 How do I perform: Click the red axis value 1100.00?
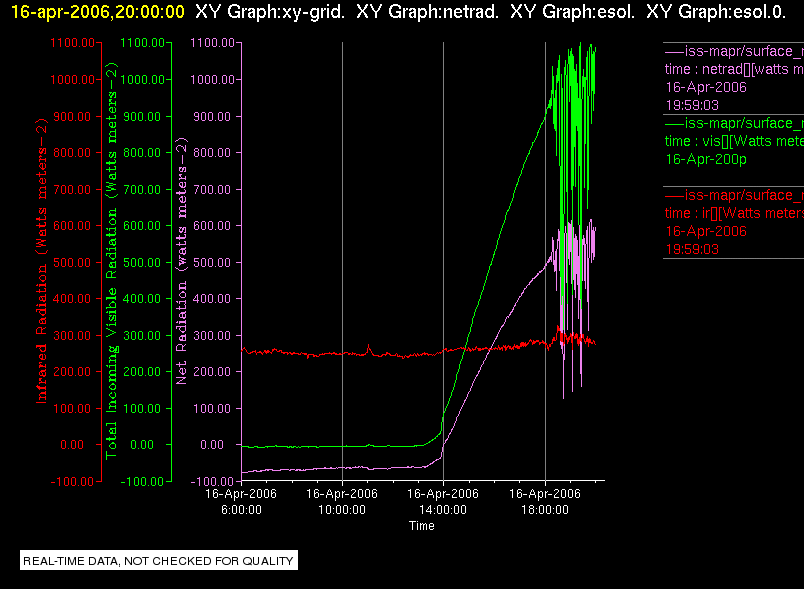click(x=72, y=43)
